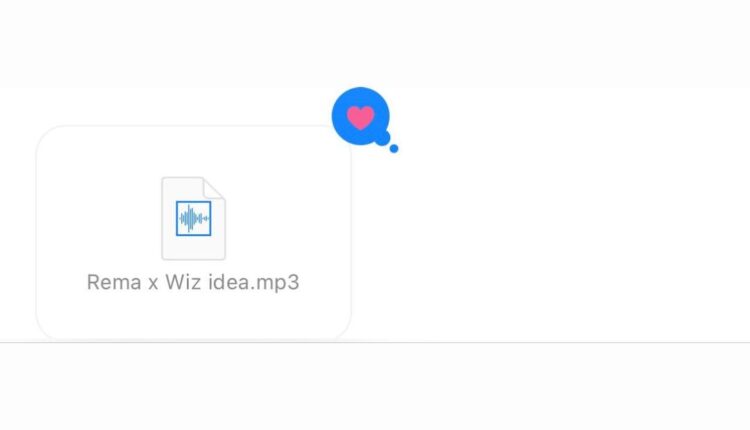The width and height of the screenshot is (750, 430).
Task: Click the blank area below the divider line
Action: [x=375, y=386]
